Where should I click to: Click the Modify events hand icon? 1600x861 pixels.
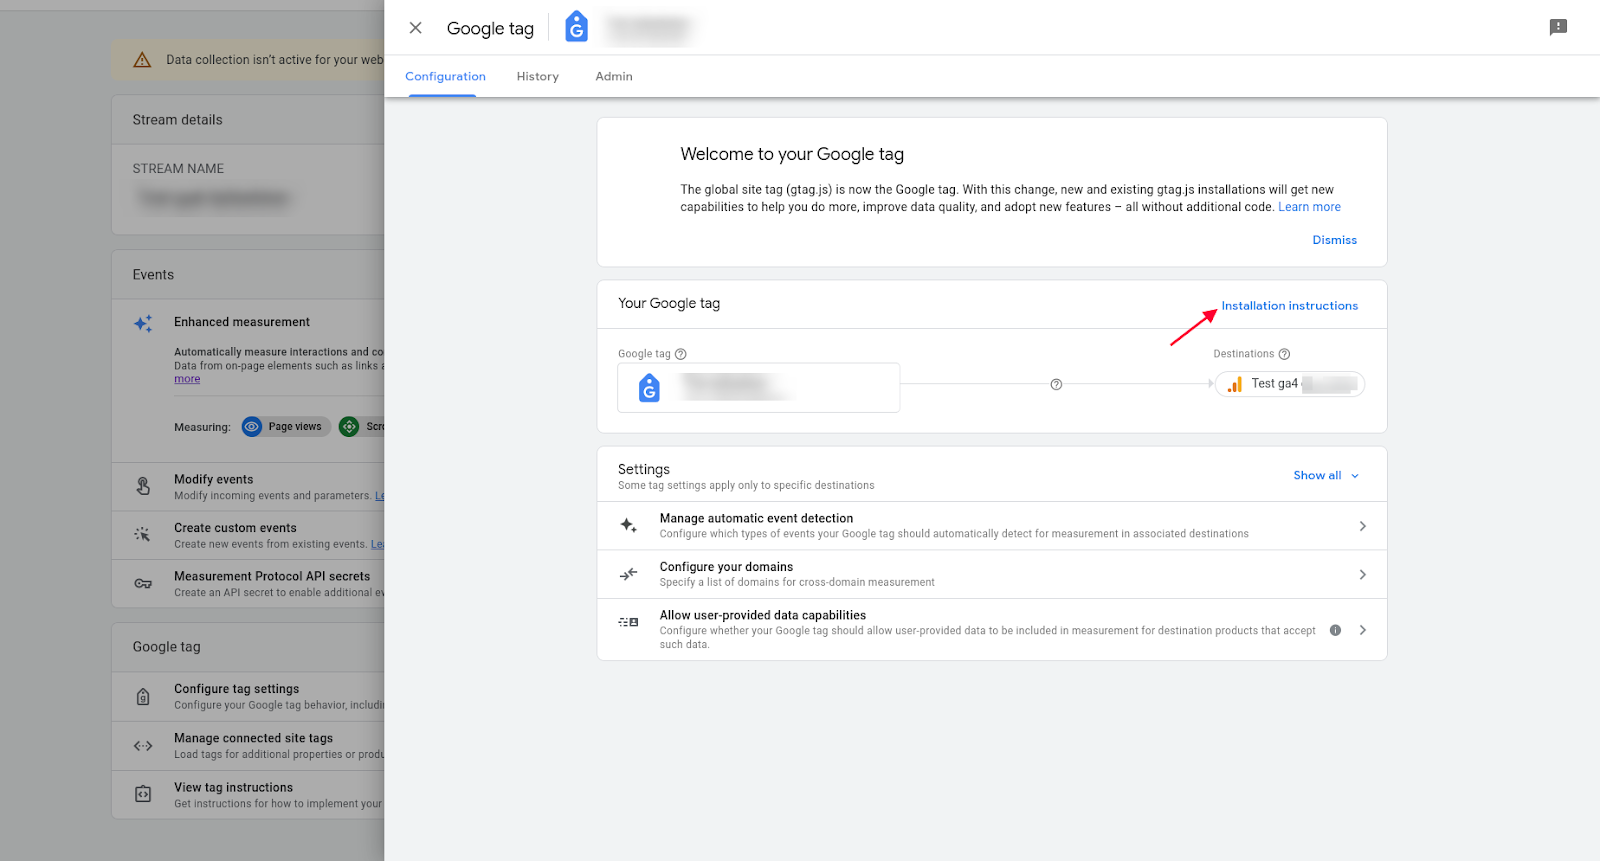[143, 487]
